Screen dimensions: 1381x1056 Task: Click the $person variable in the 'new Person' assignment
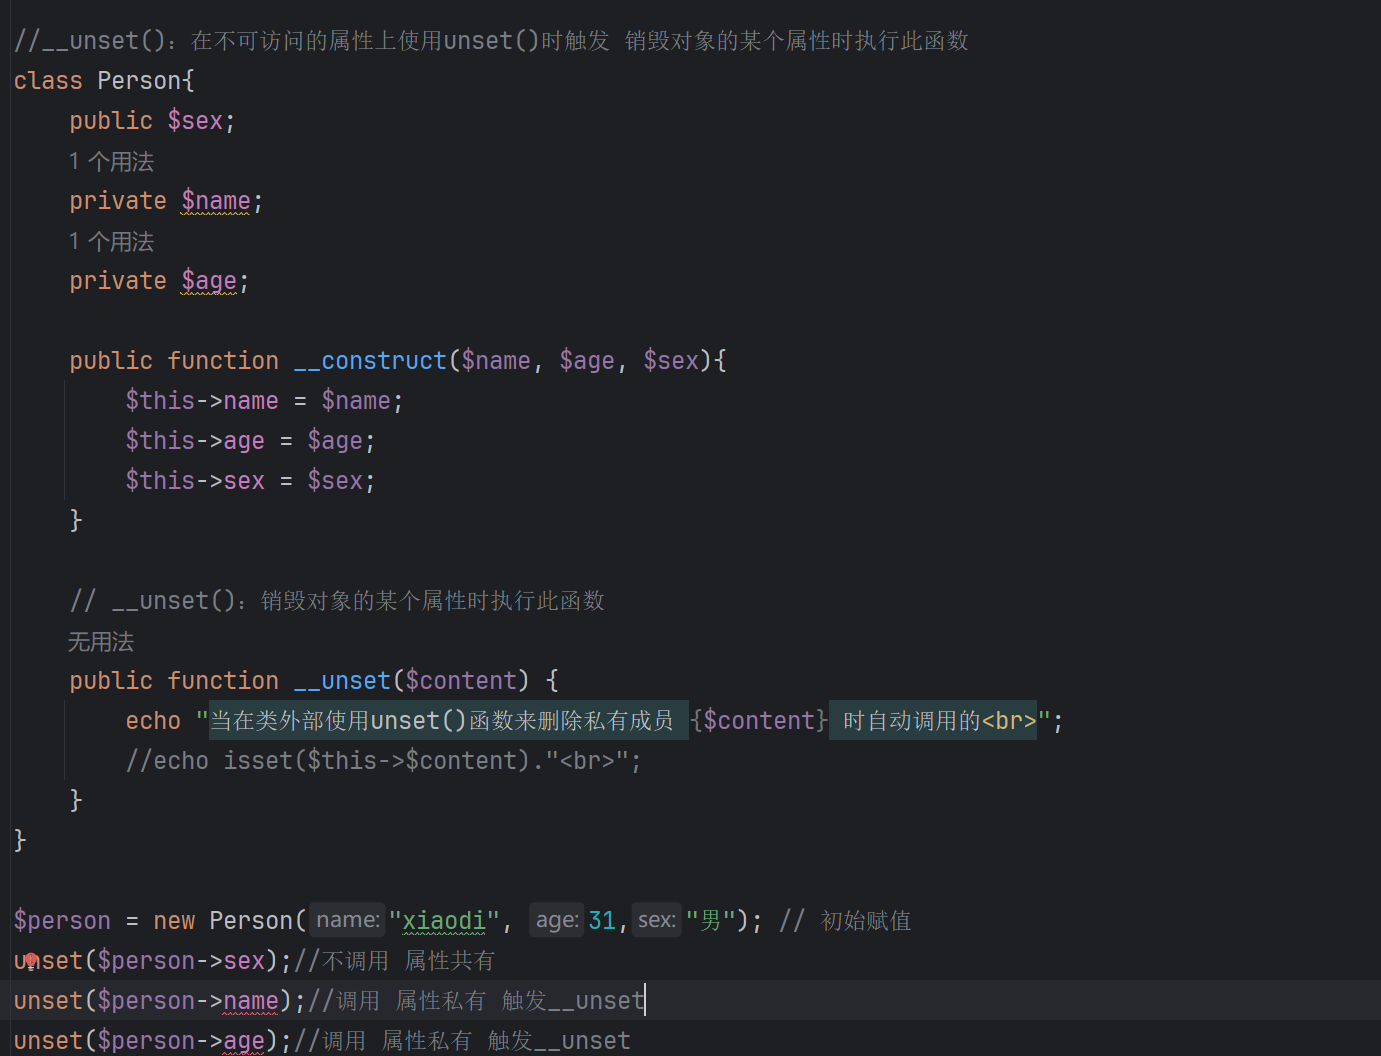tap(62, 921)
